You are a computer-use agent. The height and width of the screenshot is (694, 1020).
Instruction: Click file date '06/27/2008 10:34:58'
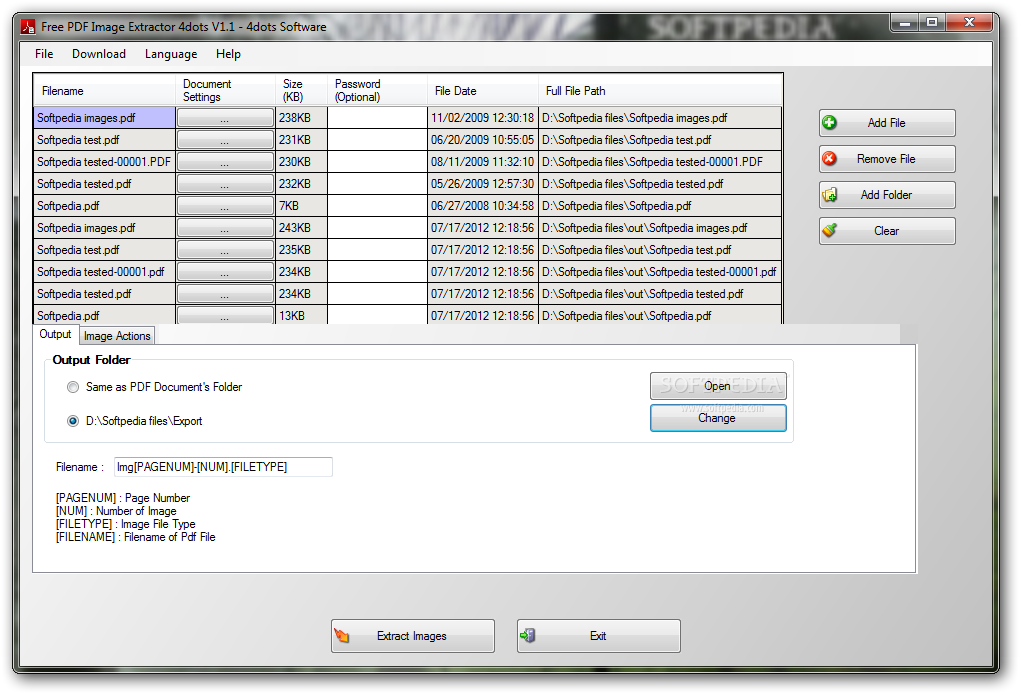pos(483,206)
